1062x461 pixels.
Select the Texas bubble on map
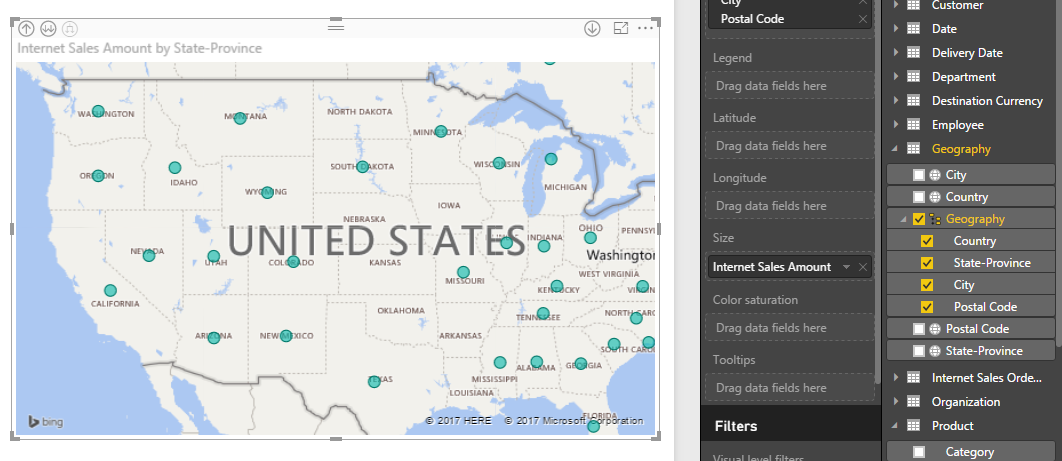pyautogui.click(x=374, y=382)
